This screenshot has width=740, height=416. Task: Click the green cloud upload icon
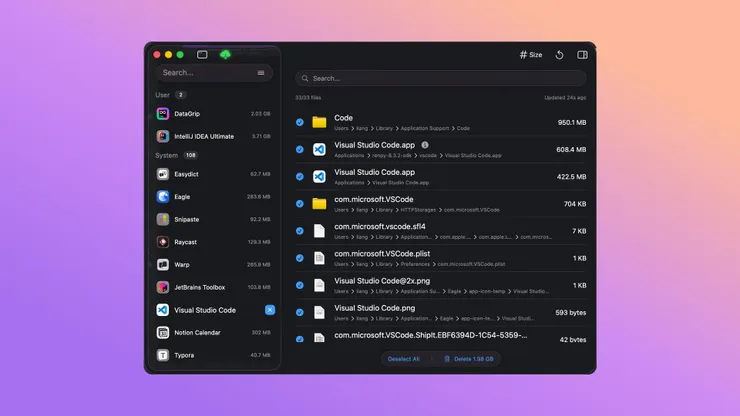point(225,54)
